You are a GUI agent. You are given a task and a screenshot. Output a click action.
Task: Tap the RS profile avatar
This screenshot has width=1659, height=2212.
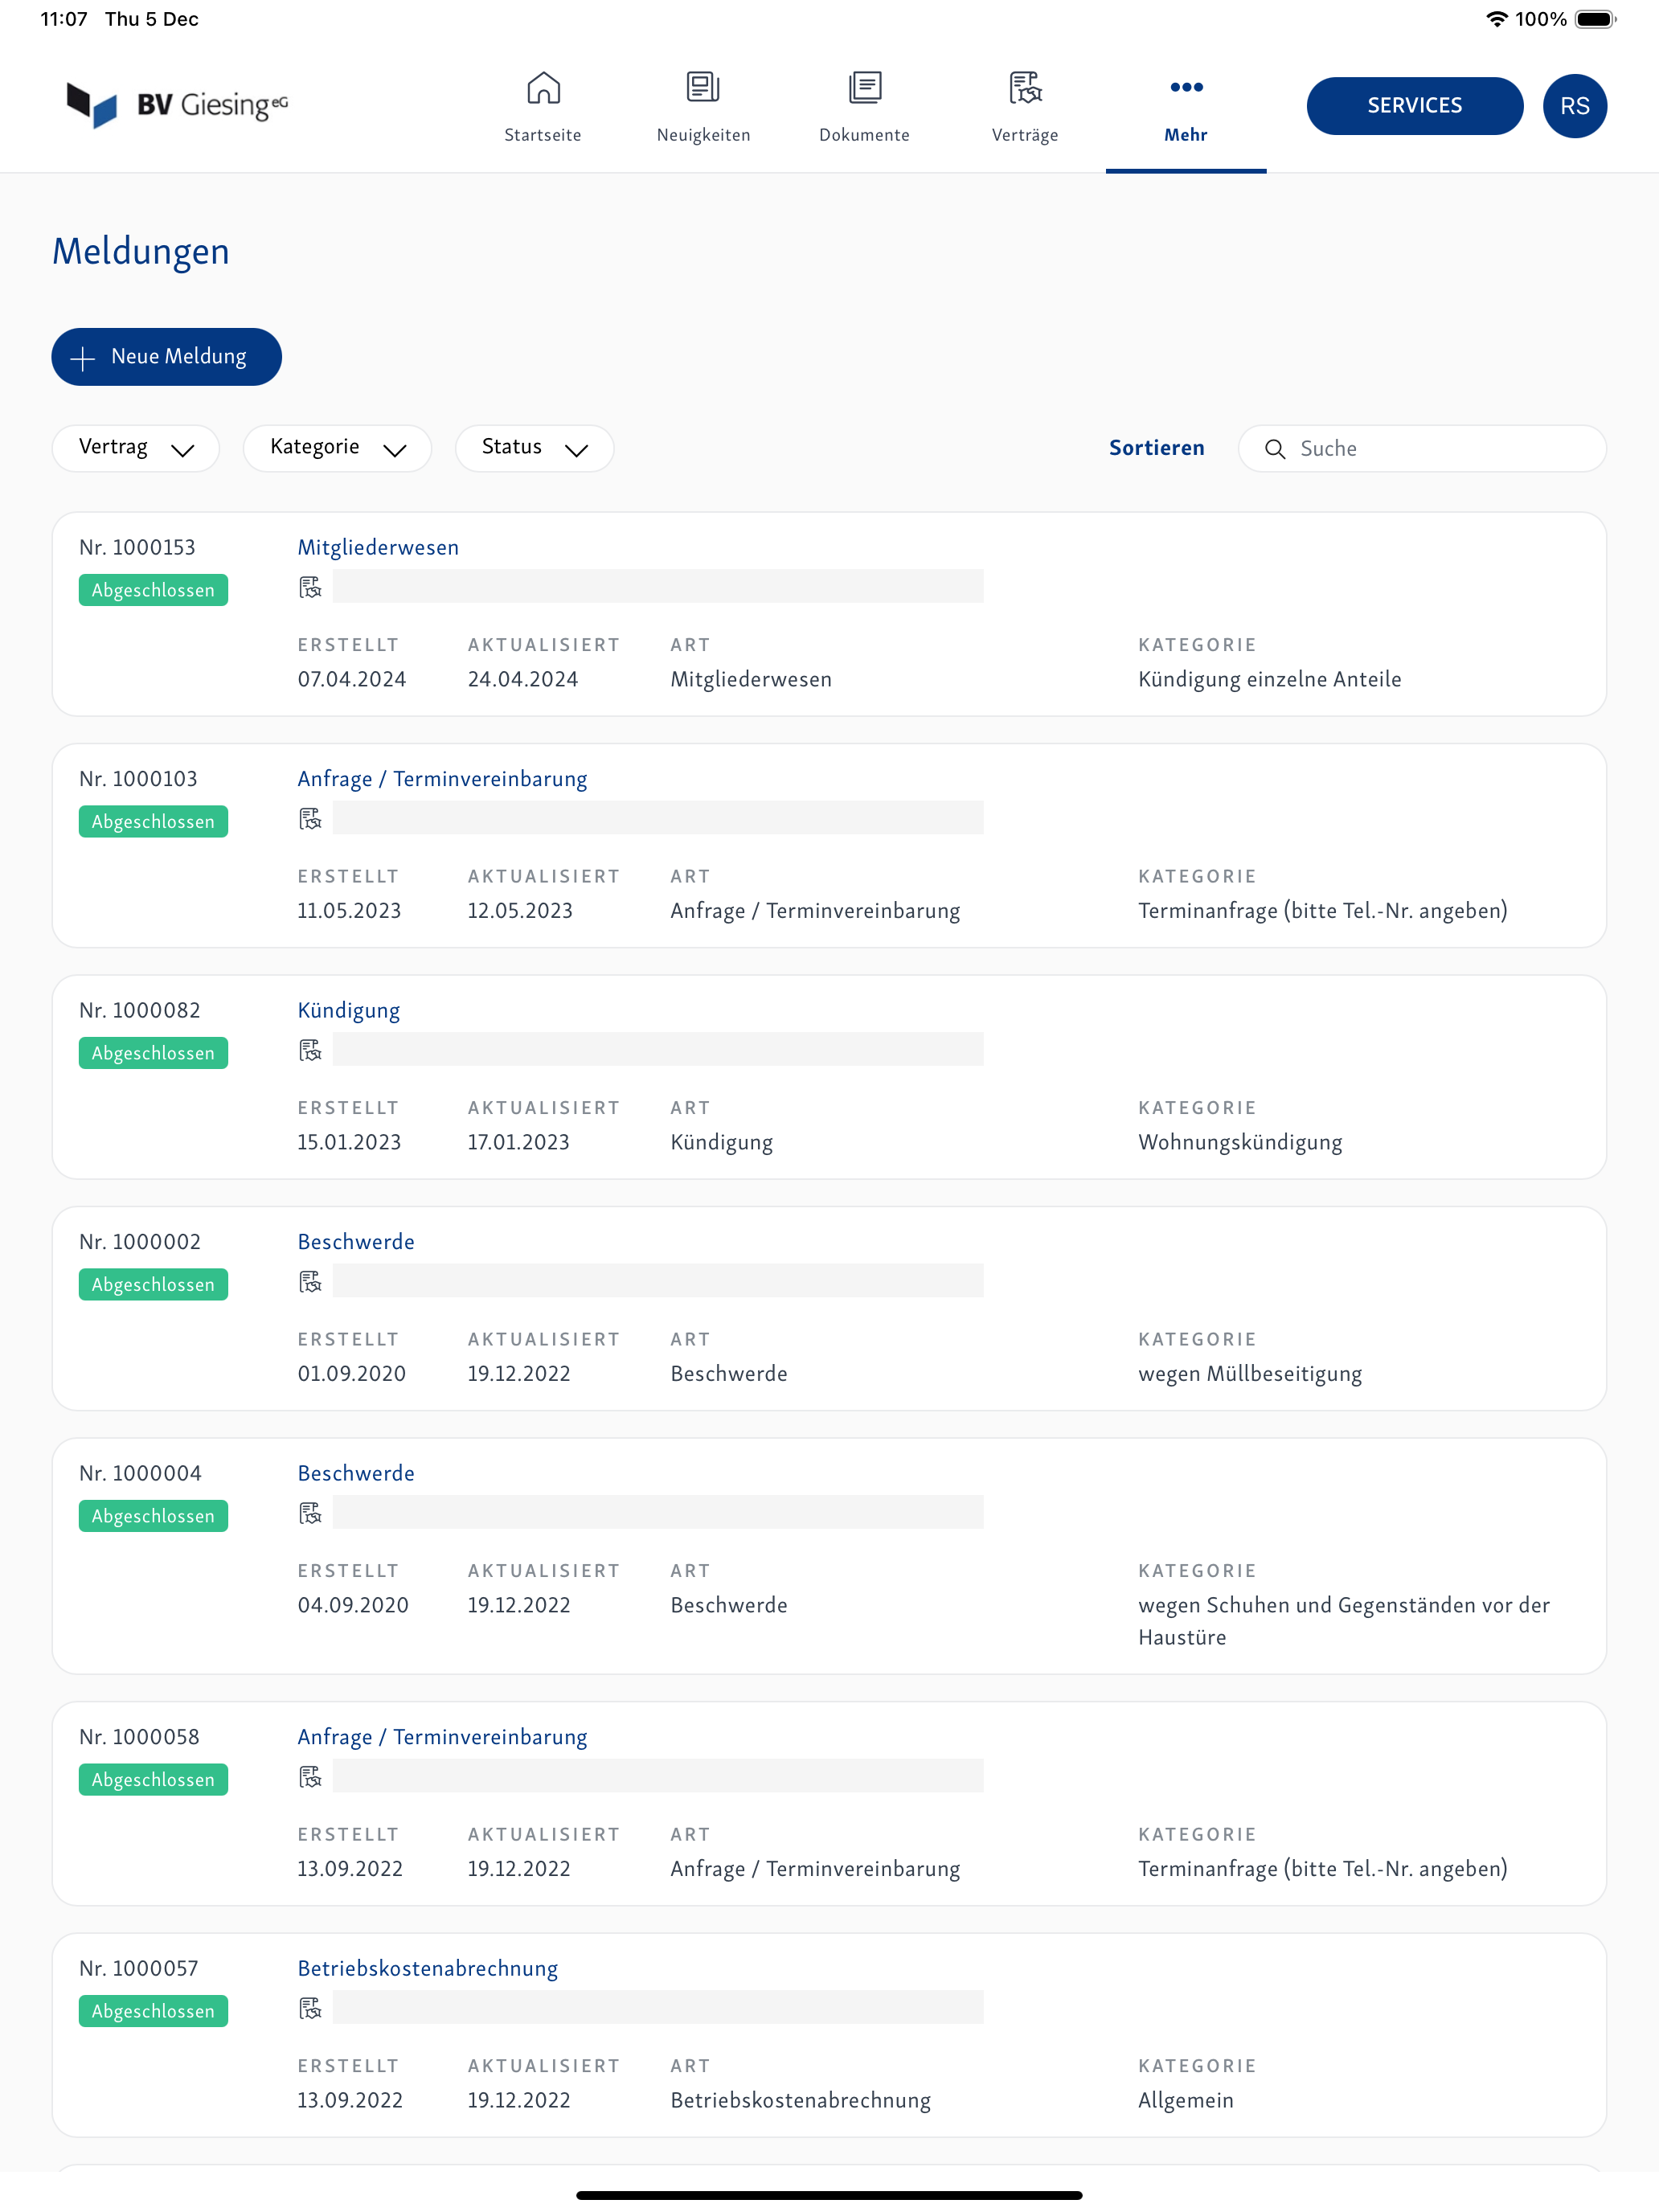1574,106
